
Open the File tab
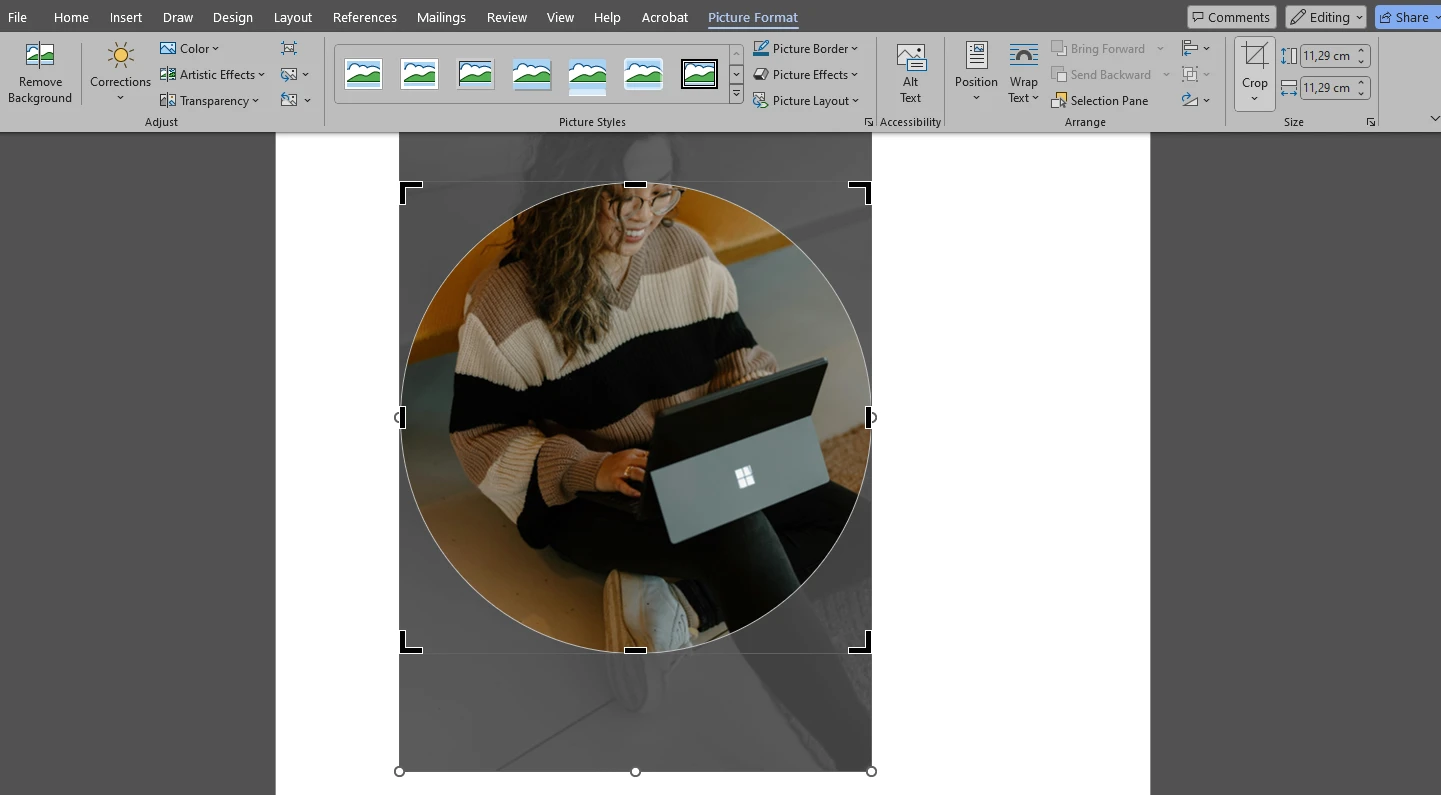tap(17, 17)
